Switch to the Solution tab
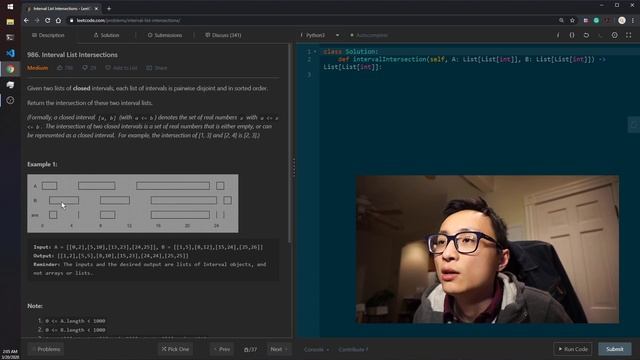This screenshot has width=640, height=360. (107, 35)
